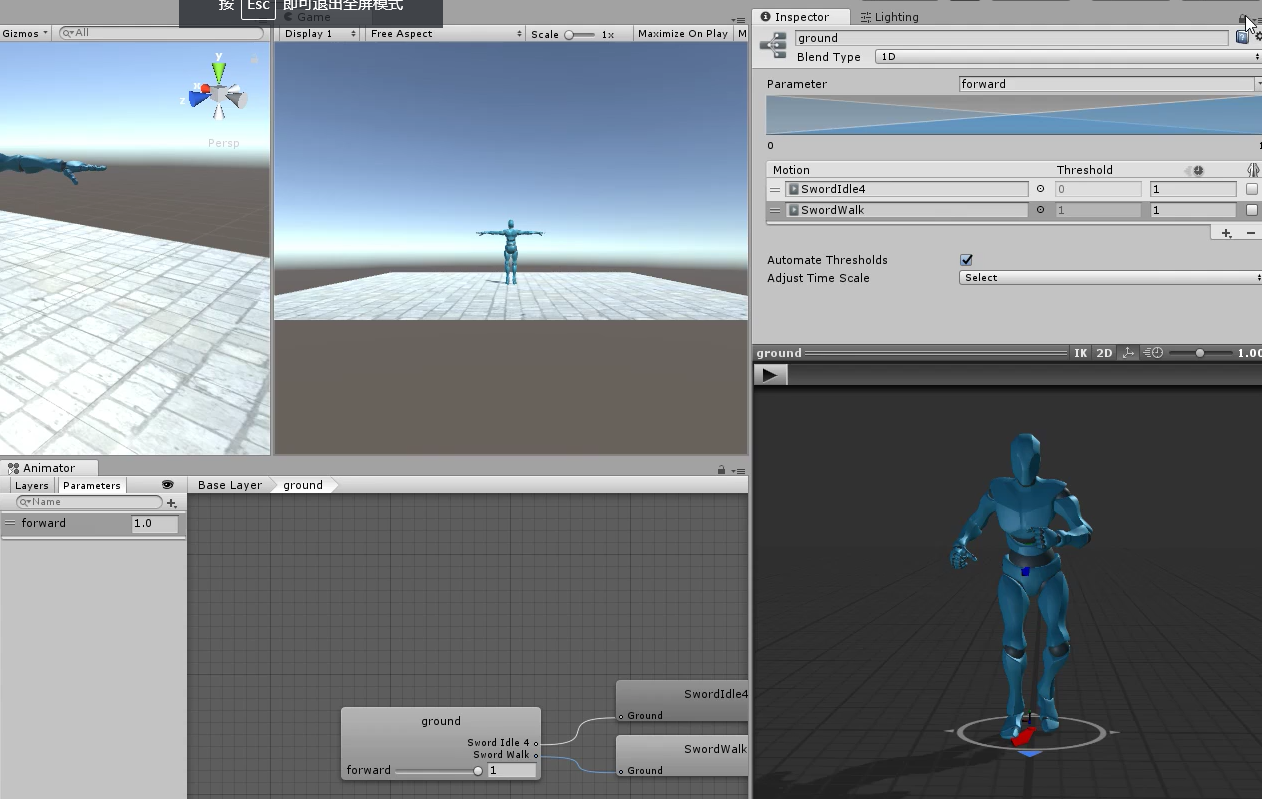Screen dimensions: 1262x799
Task: Click the forward parameter value 1.0 field
Action: pos(155,523)
